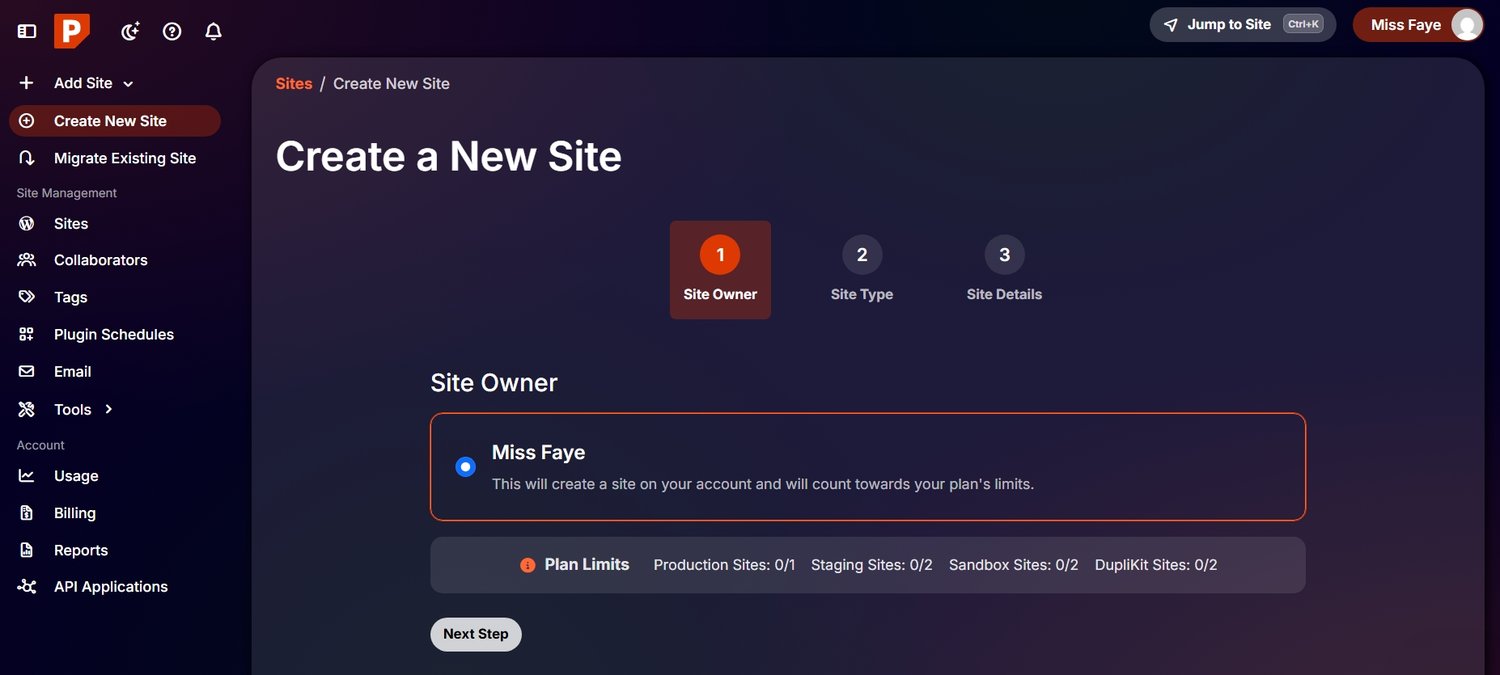1500x675 pixels.
Task: Go to step 1 Site Owner
Action: click(x=720, y=270)
